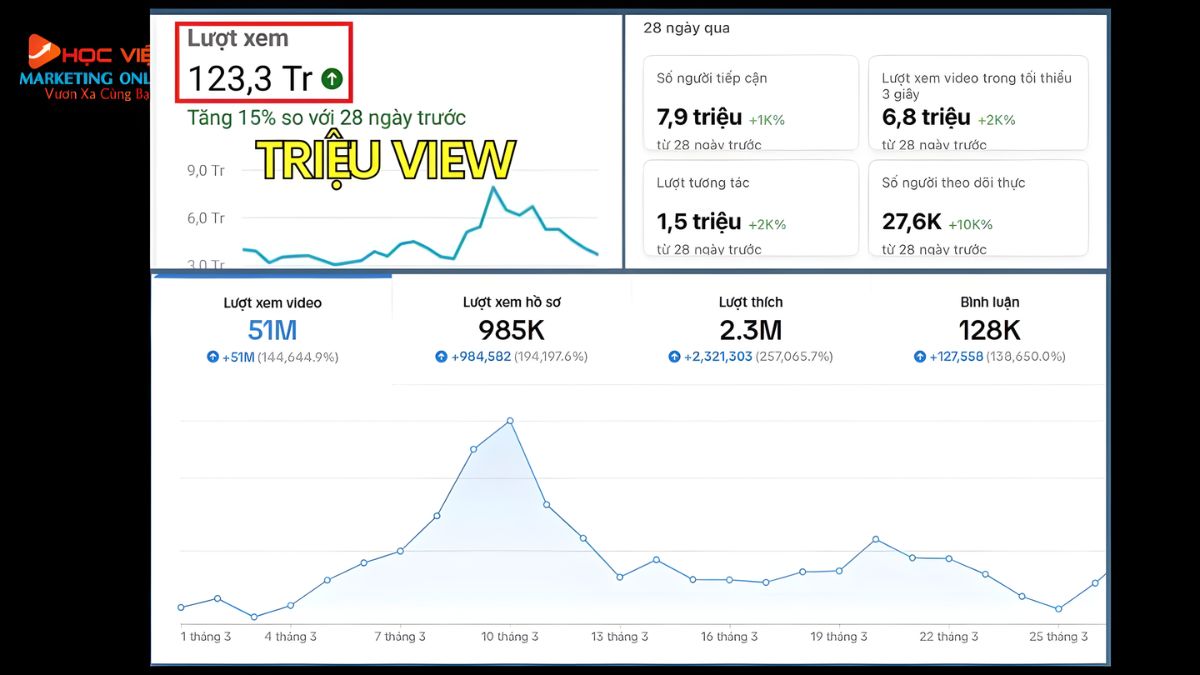Open the Số người tiếp cận card

click(x=751, y=103)
